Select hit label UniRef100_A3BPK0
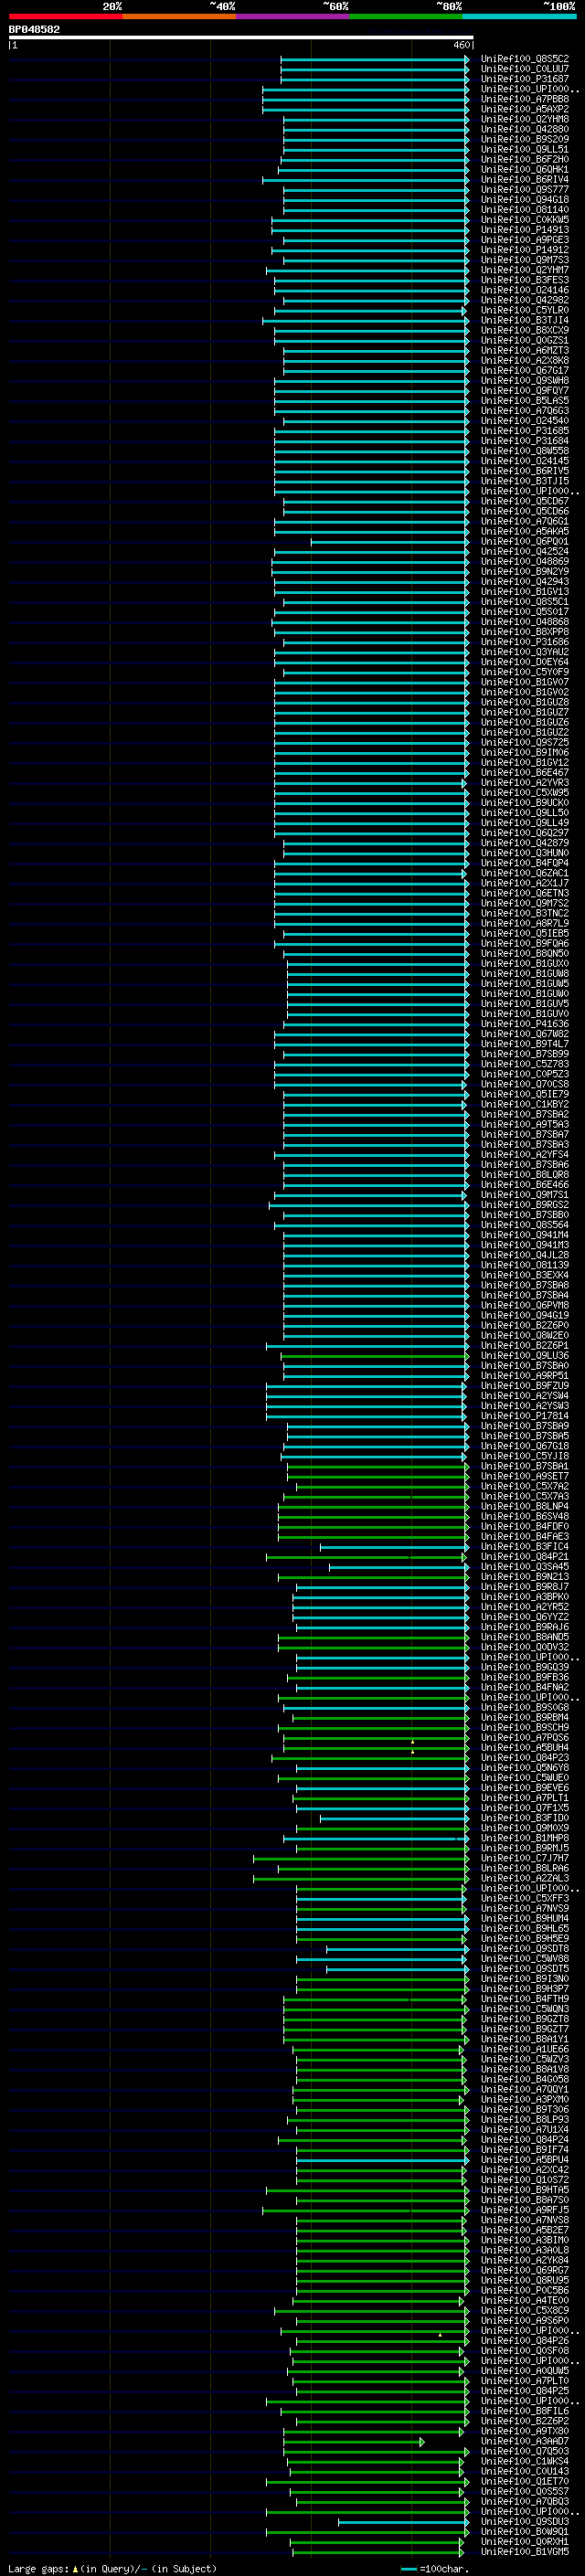585x2576 pixels. pyautogui.click(x=525, y=1597)
